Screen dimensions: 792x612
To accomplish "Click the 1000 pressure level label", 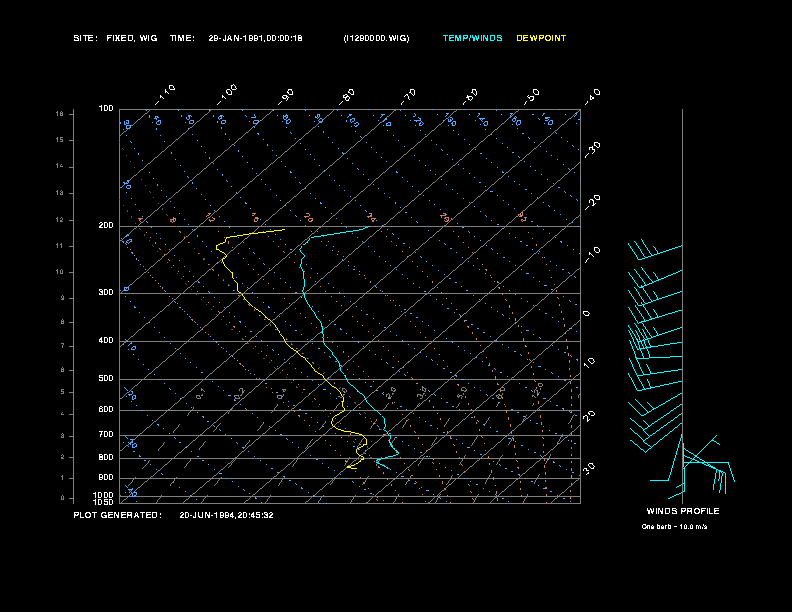I will pyautogui.click(x=103, y=495).
